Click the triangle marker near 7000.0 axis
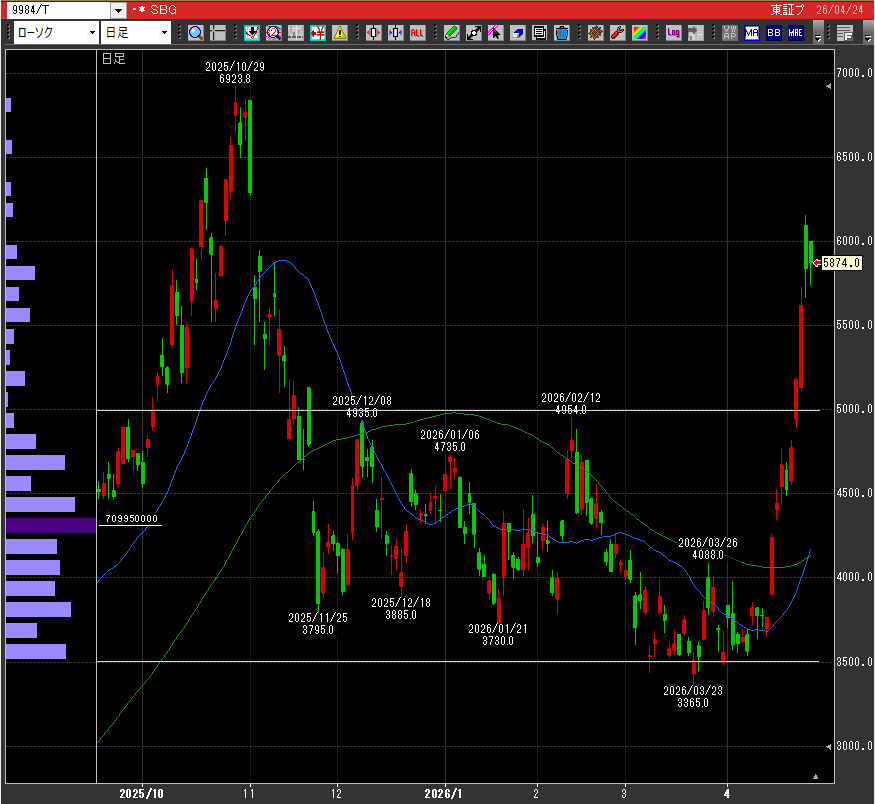Screen dimensions: 875x804 [x=829, y=86]
